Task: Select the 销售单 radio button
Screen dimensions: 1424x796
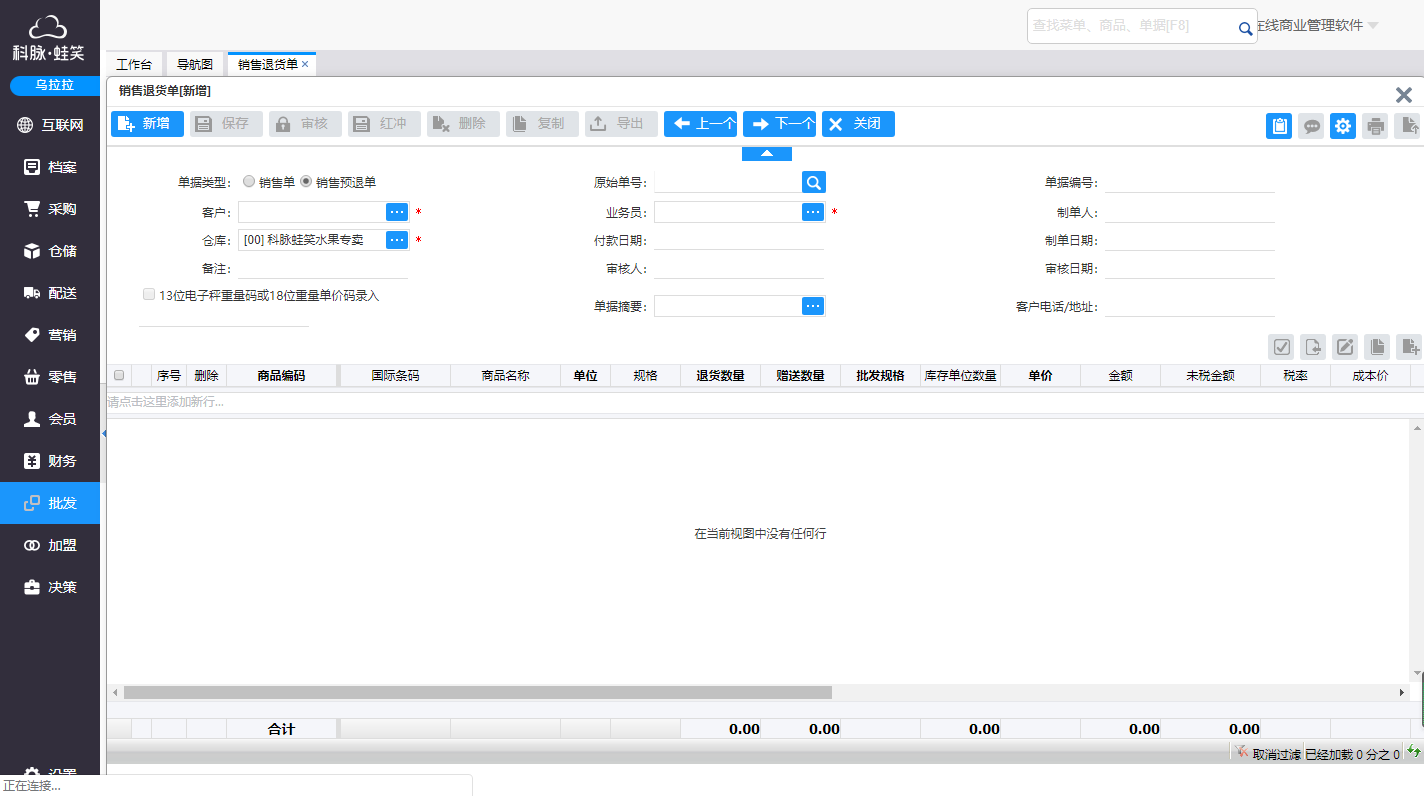Action: [249, 182]
